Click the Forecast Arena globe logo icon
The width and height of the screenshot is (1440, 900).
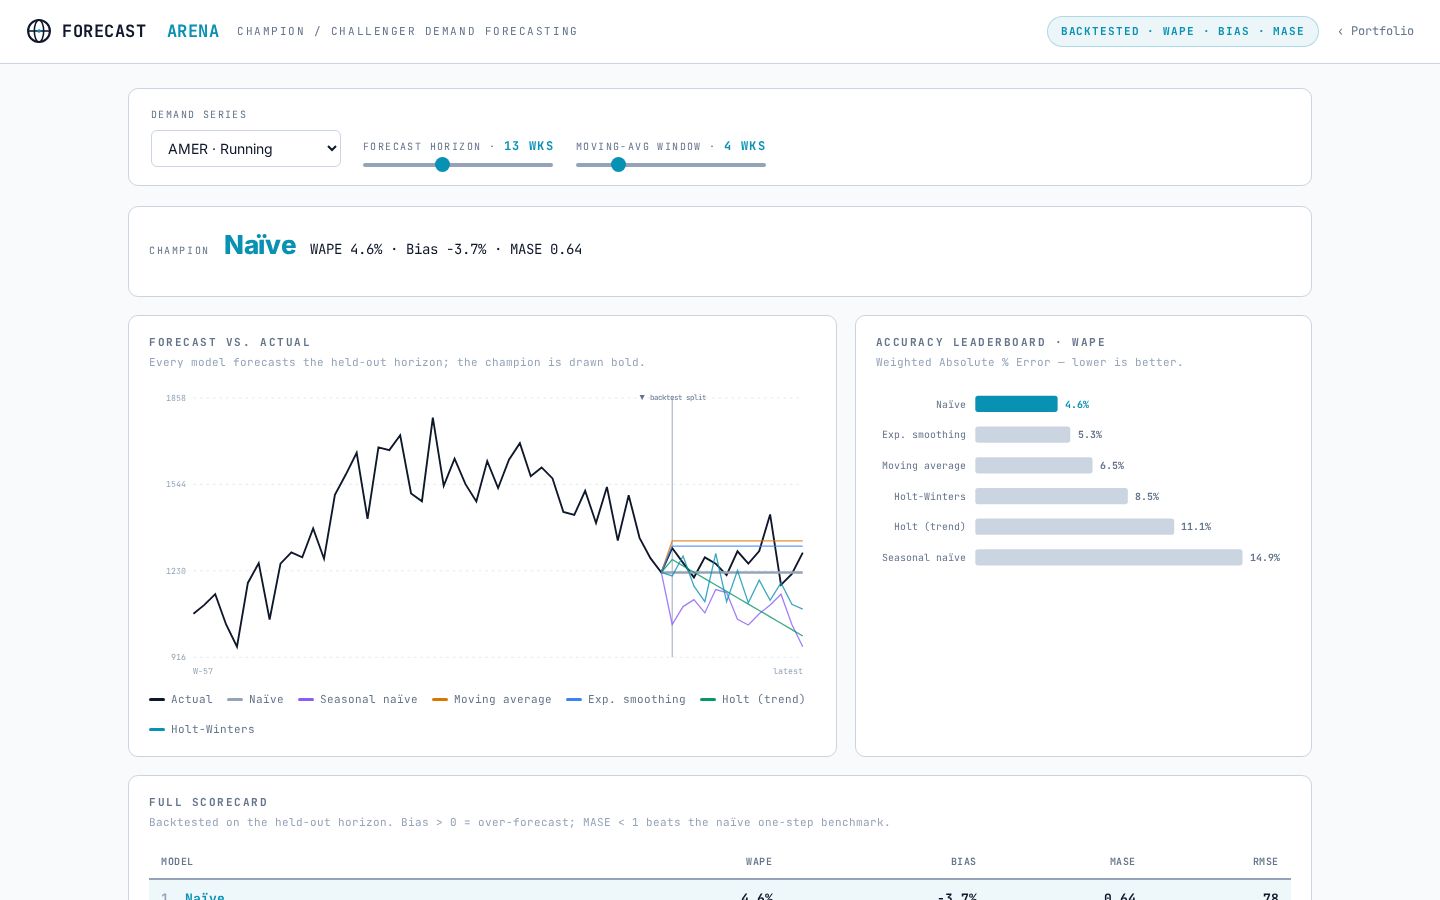click(x=39, y=31)
